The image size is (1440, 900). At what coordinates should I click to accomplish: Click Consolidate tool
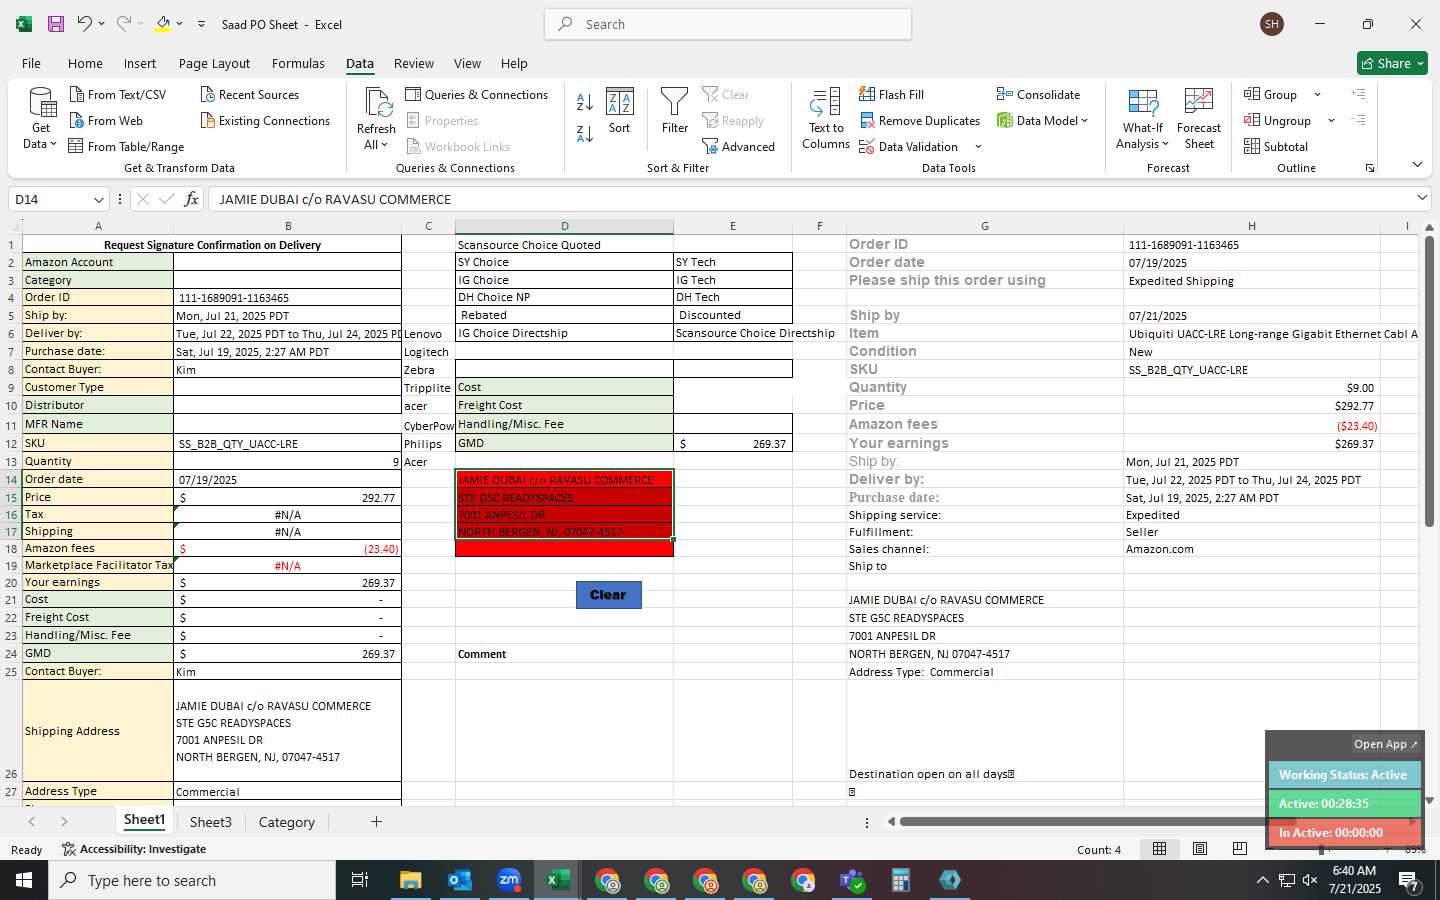[x=1038, y=94]
